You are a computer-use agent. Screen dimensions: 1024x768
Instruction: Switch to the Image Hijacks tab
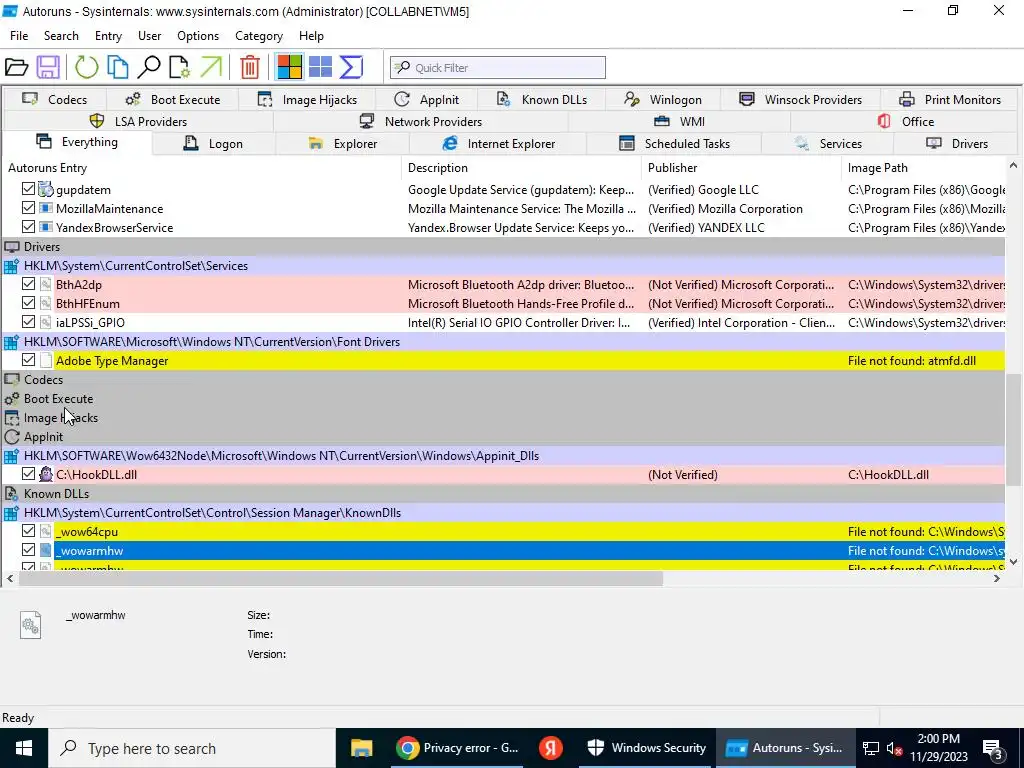tap(308, 100)
